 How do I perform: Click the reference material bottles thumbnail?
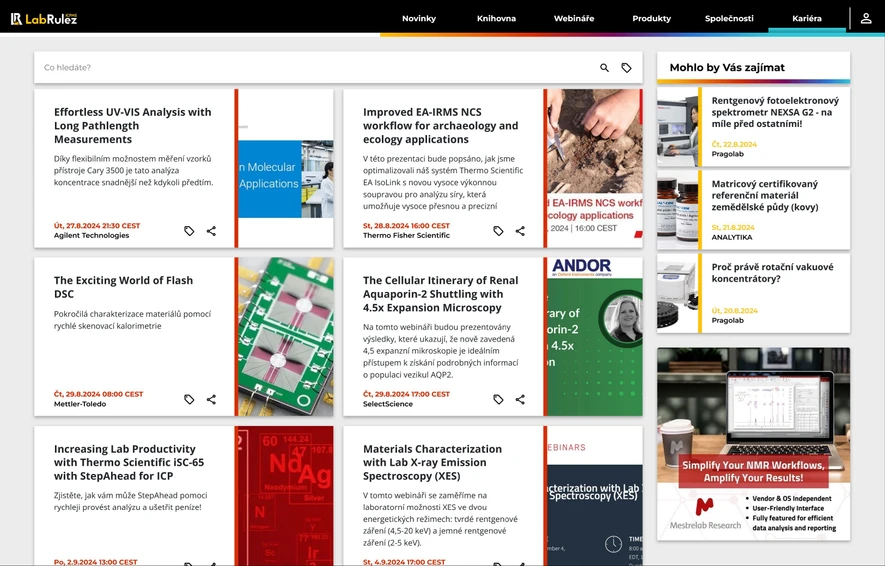click(677, 209)
